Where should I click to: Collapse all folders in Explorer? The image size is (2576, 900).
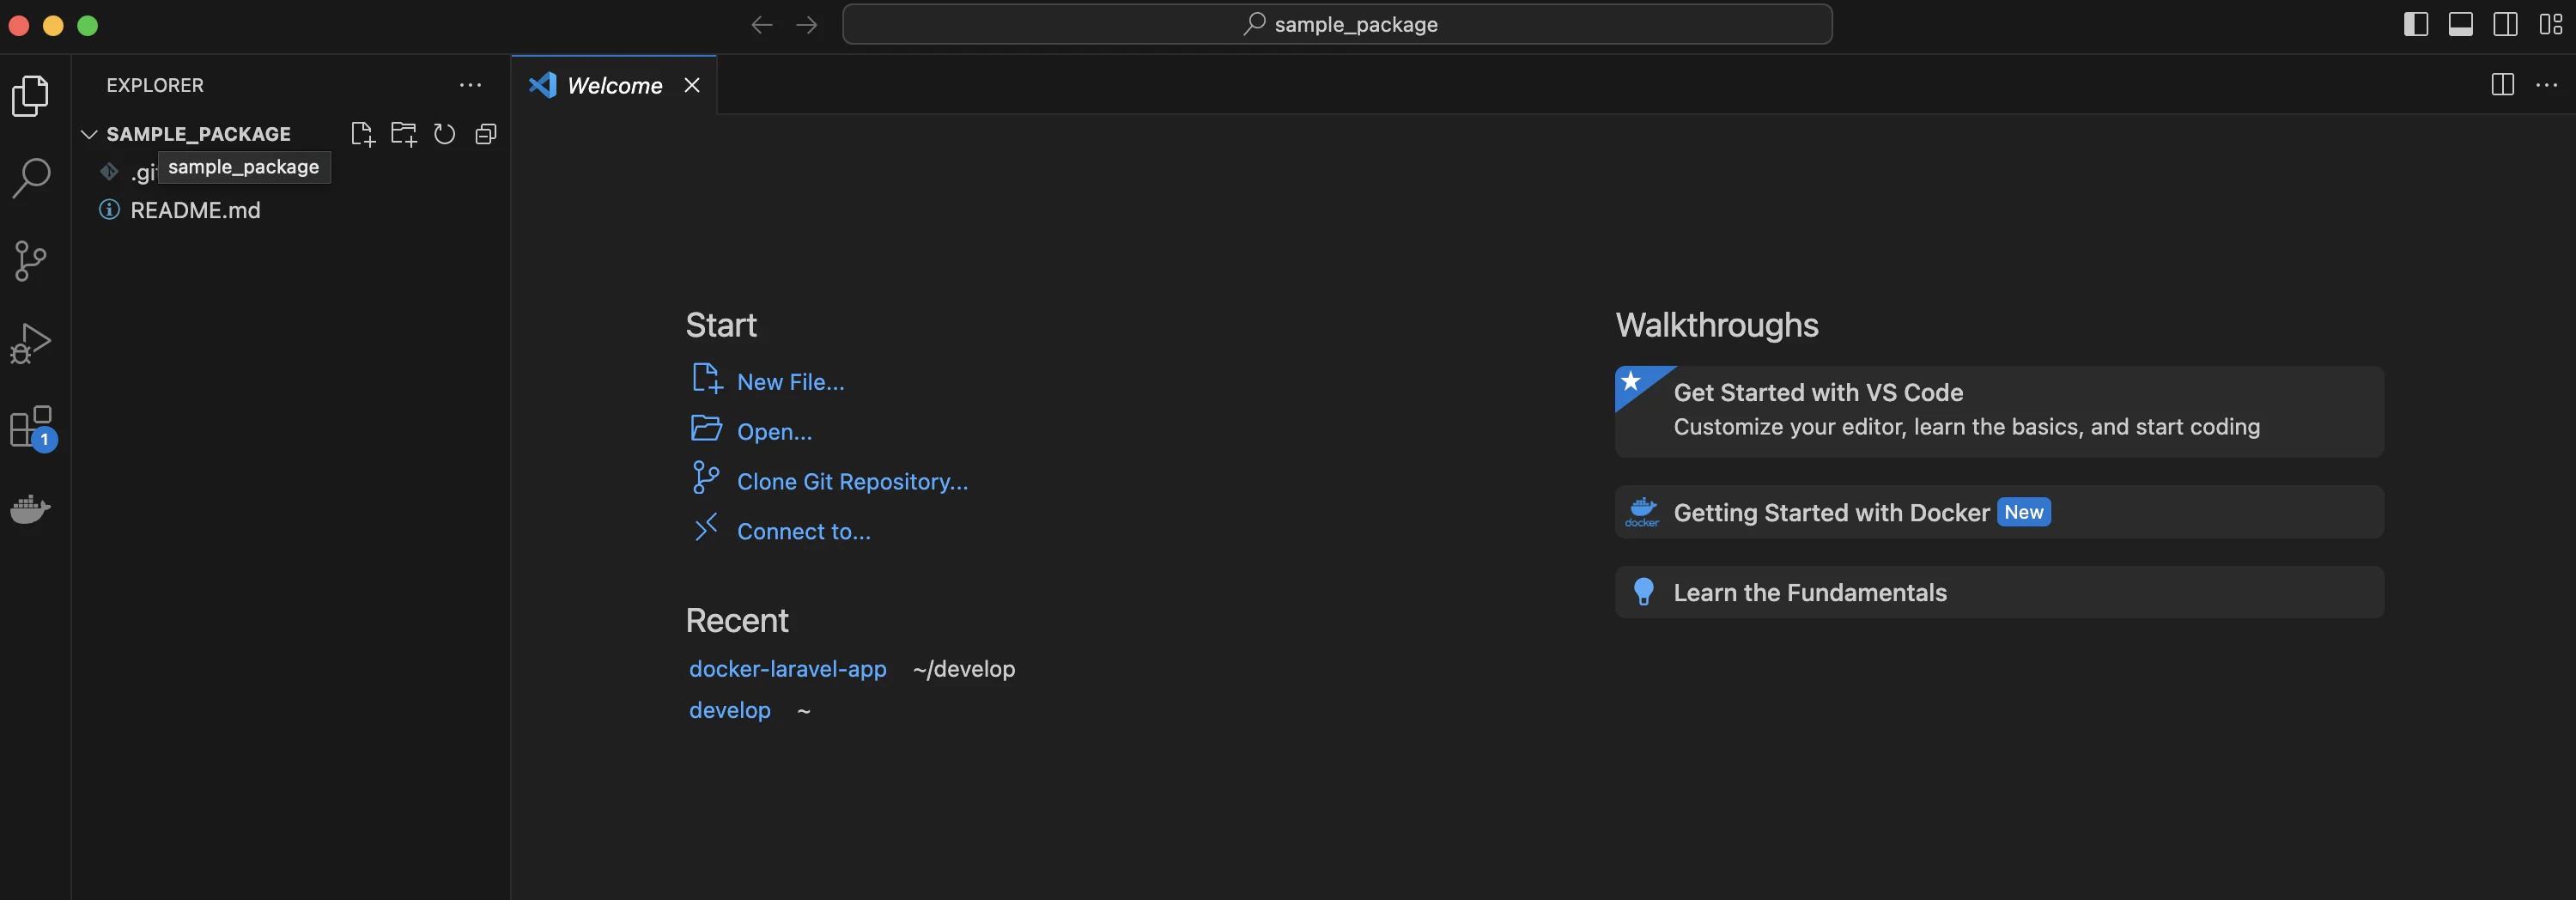(x=486, y=134)
